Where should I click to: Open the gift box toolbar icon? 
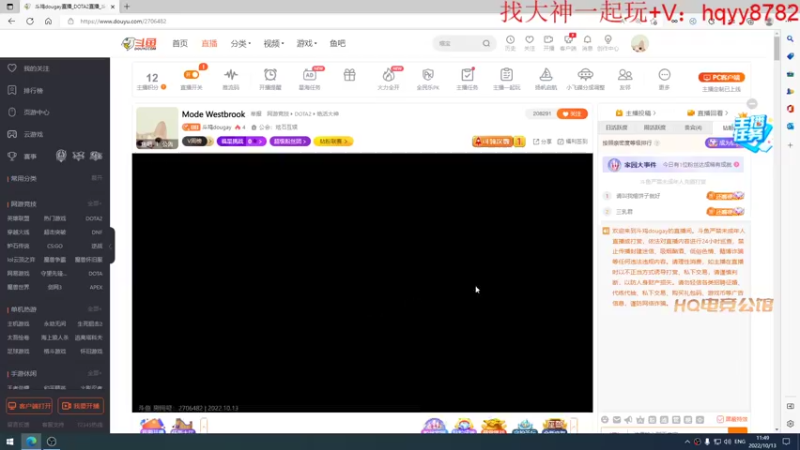coord(349,75)
